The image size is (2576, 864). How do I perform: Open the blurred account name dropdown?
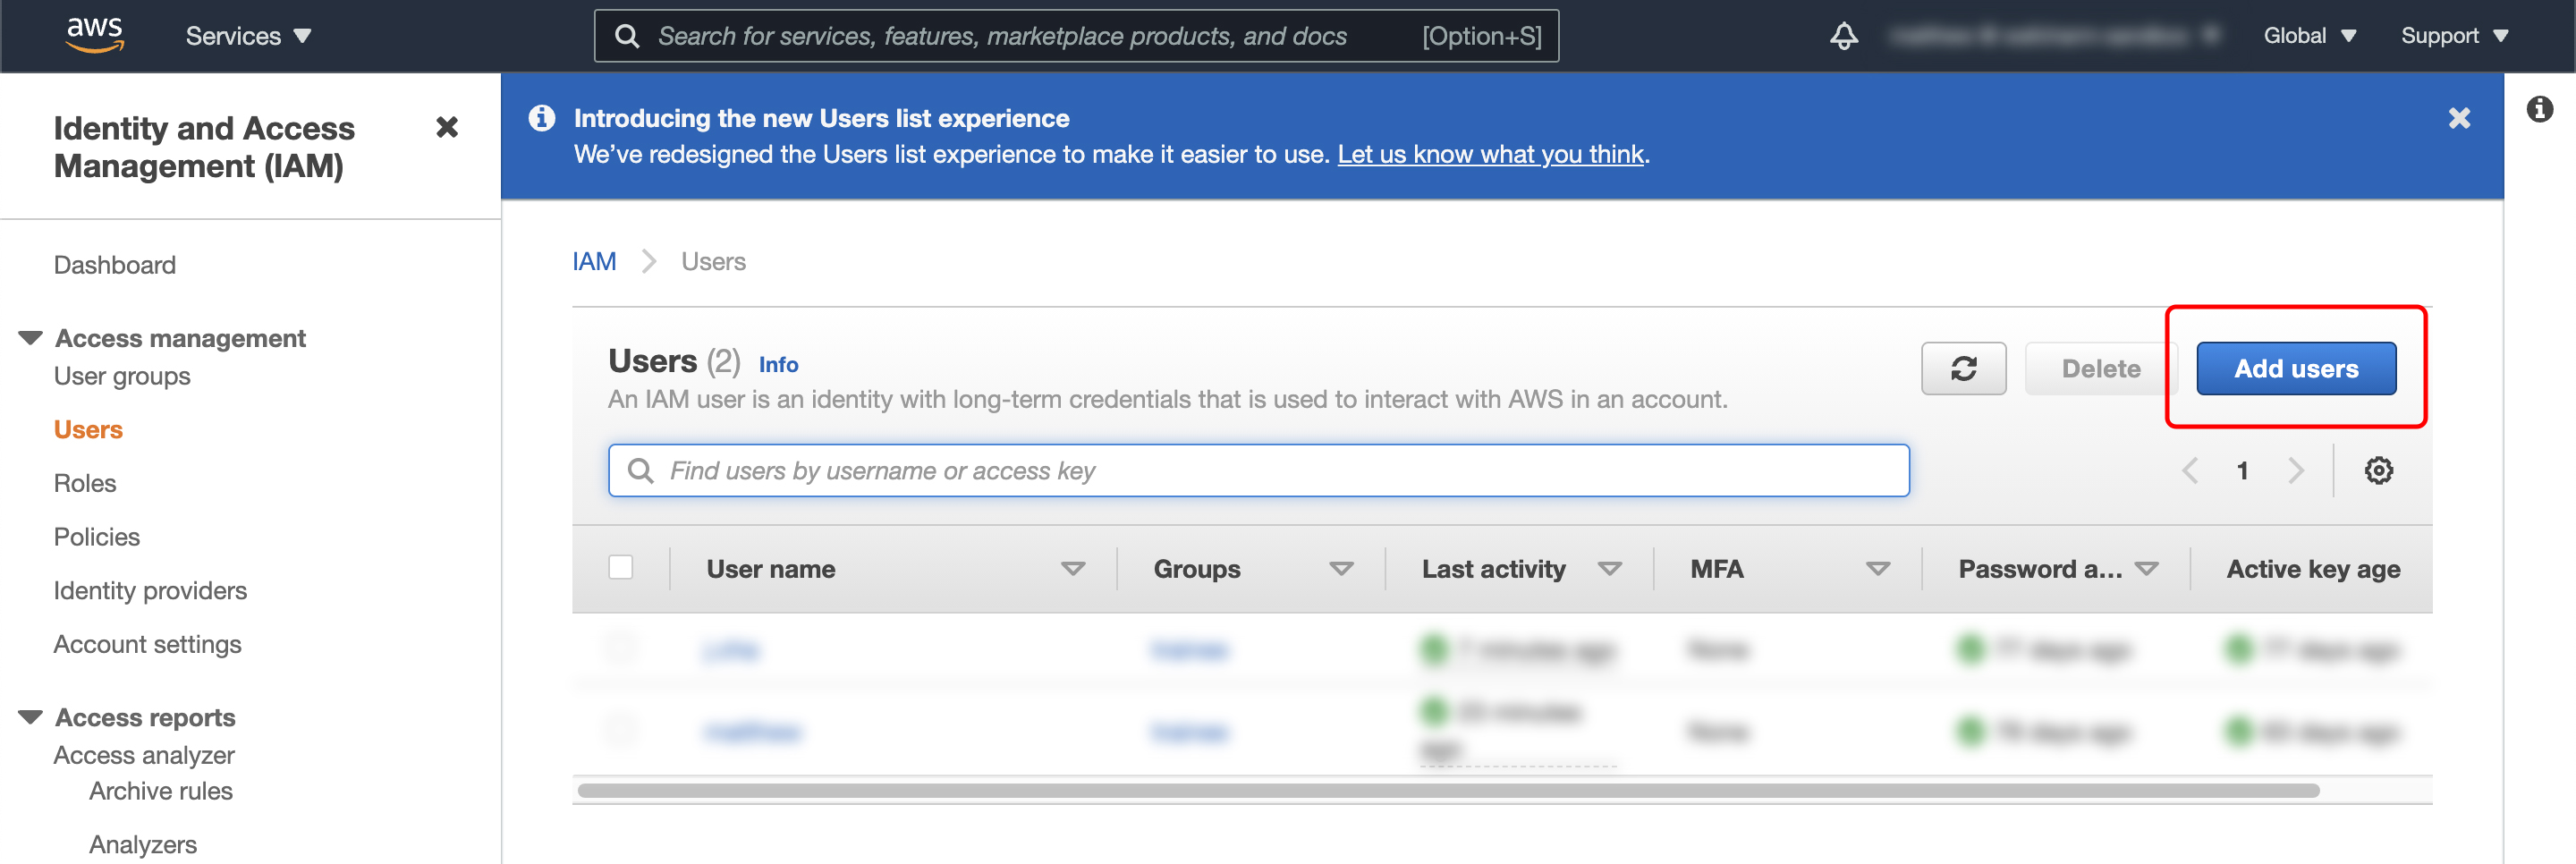click(2055, 36)
